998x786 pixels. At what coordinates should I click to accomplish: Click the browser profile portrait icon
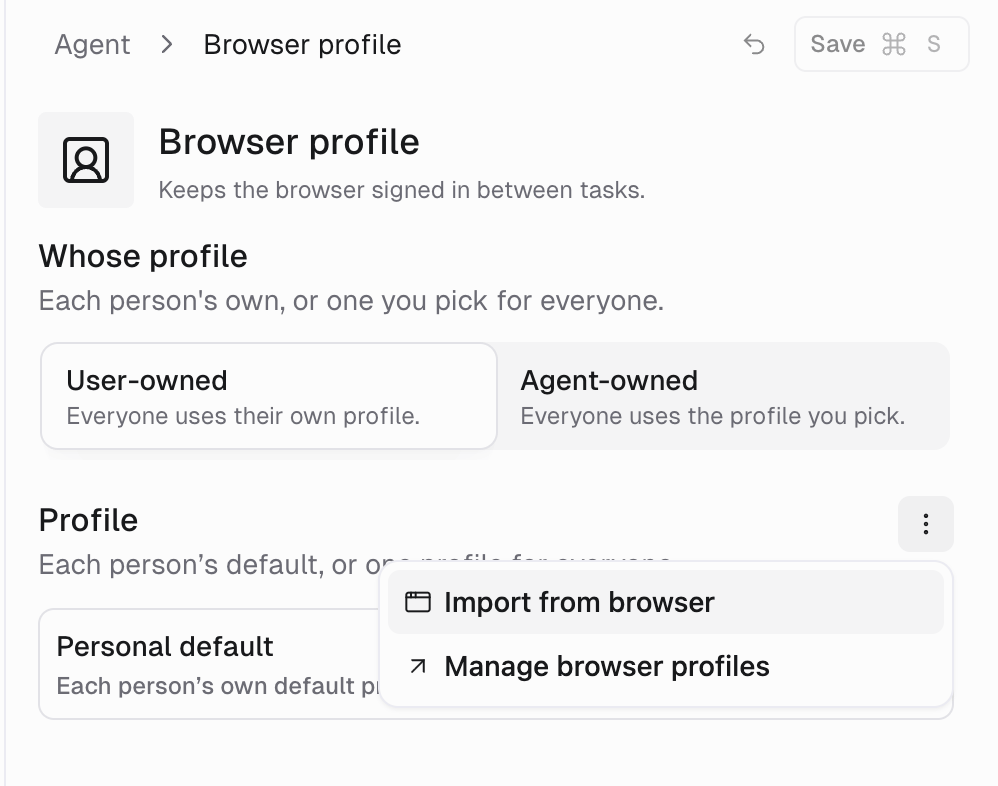[86, 160]
